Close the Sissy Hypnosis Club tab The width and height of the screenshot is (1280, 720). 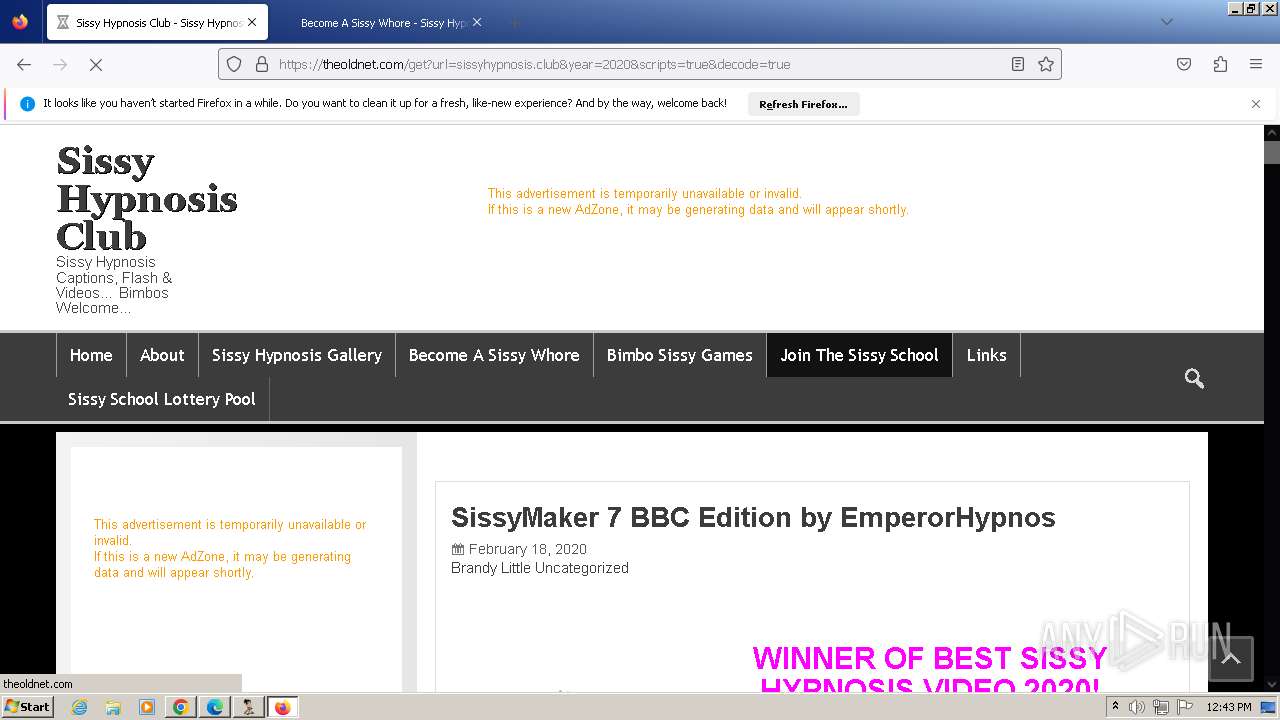pos(252,22)
